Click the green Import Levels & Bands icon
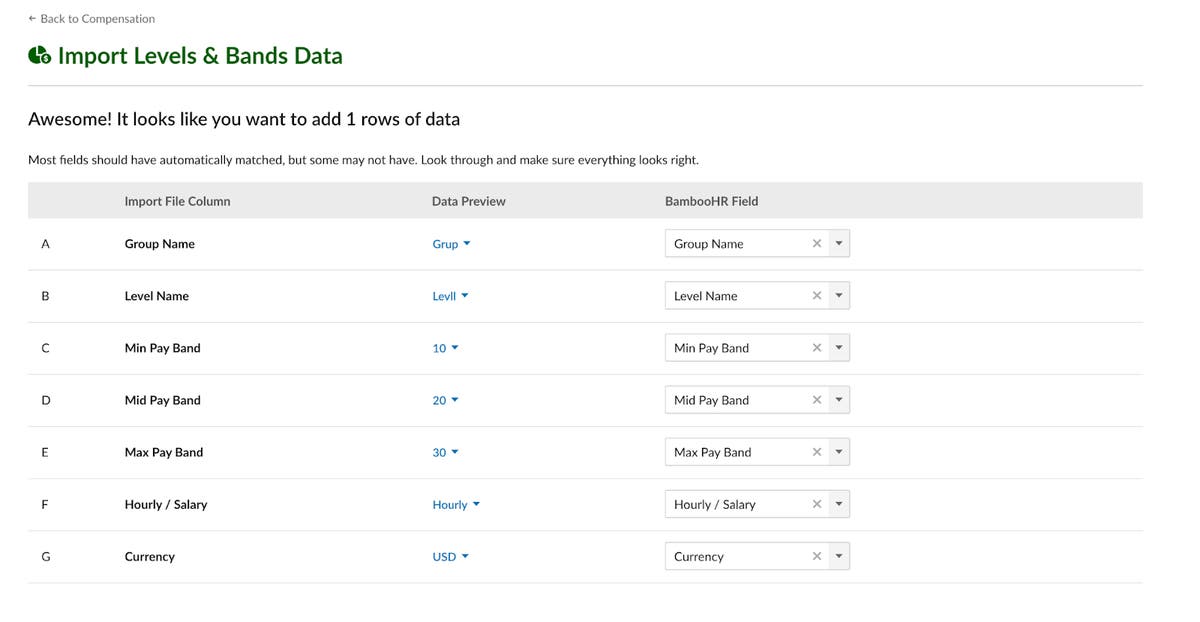This screenshot has width=1200, height=622. (x=38, y=56)
